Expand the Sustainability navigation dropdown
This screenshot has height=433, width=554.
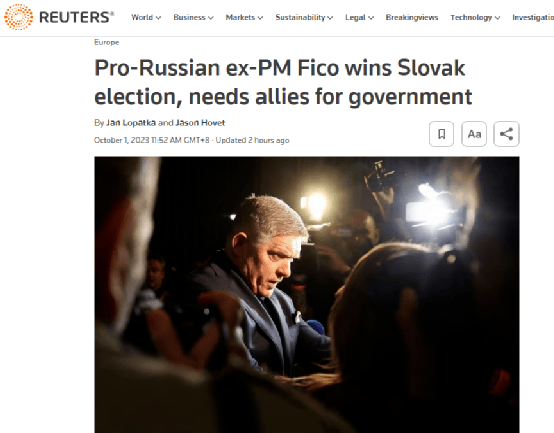tap(304, 17)
